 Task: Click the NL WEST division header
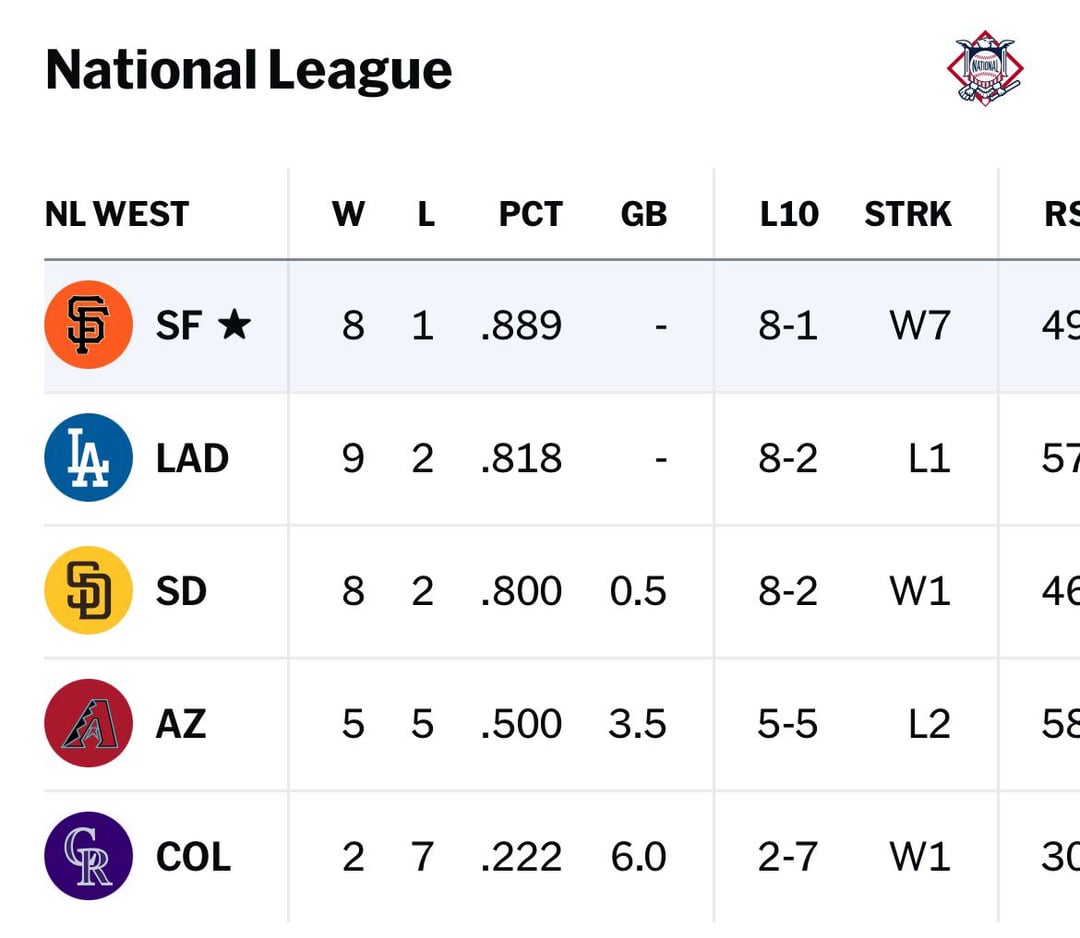click(117, 214)
